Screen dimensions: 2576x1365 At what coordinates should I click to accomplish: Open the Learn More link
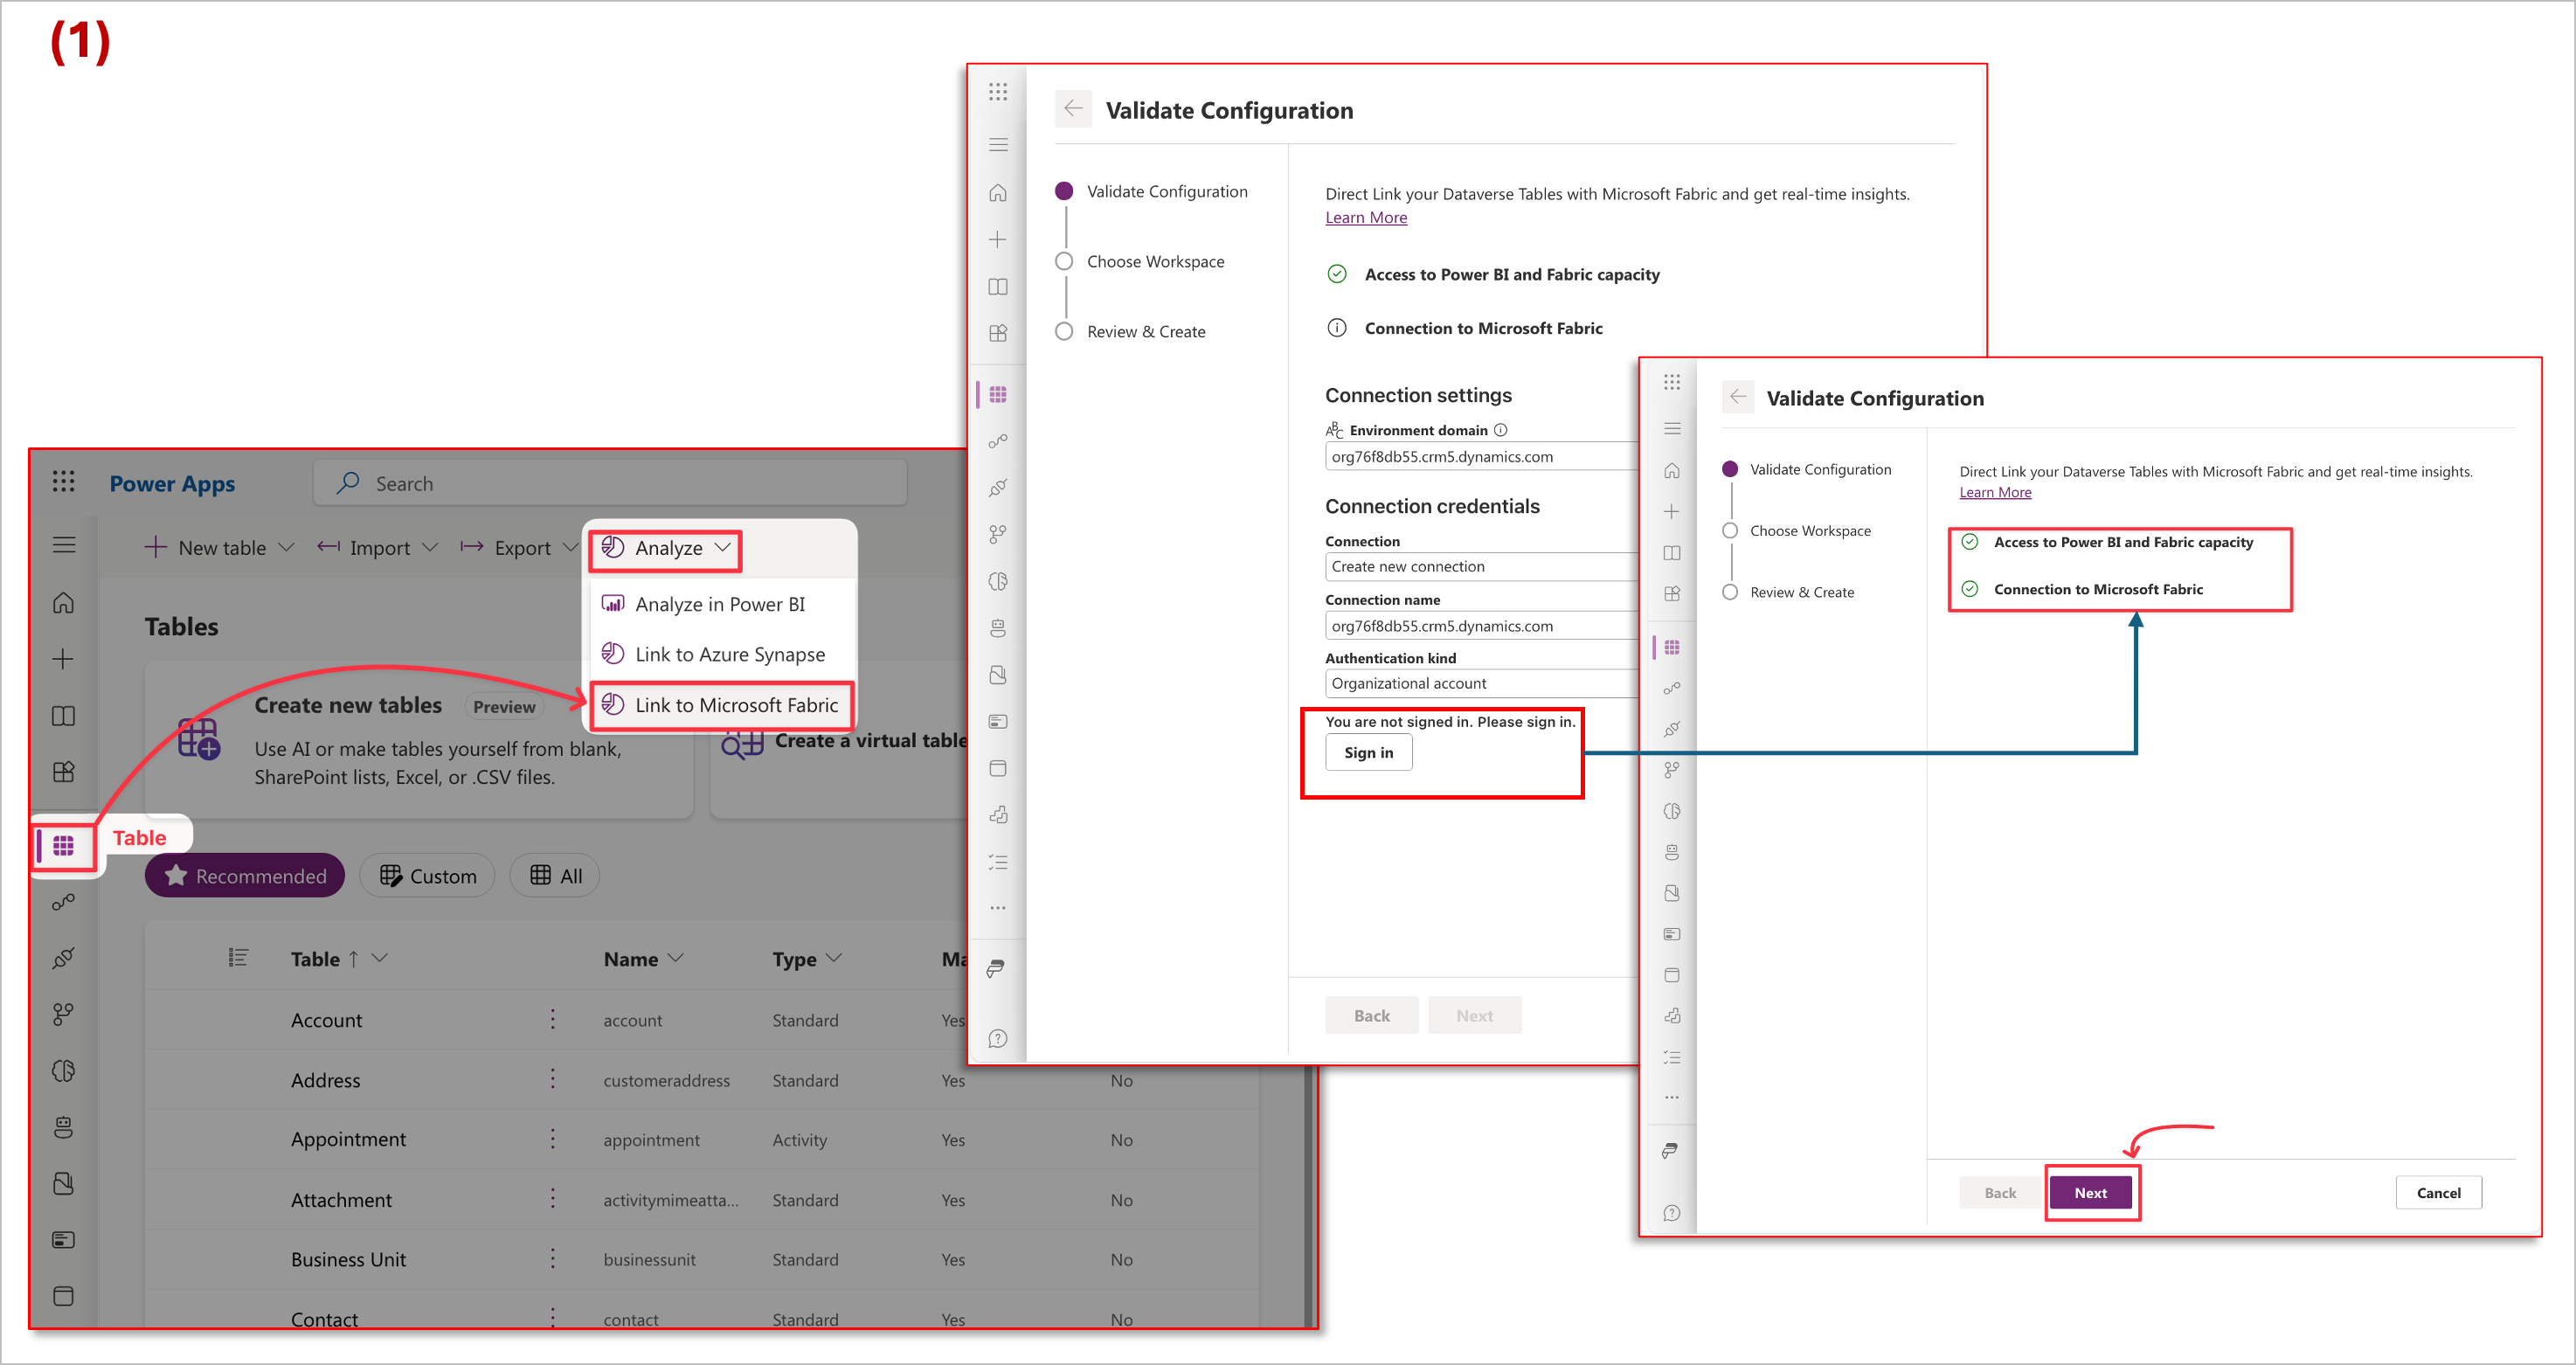click(1365, 218)
